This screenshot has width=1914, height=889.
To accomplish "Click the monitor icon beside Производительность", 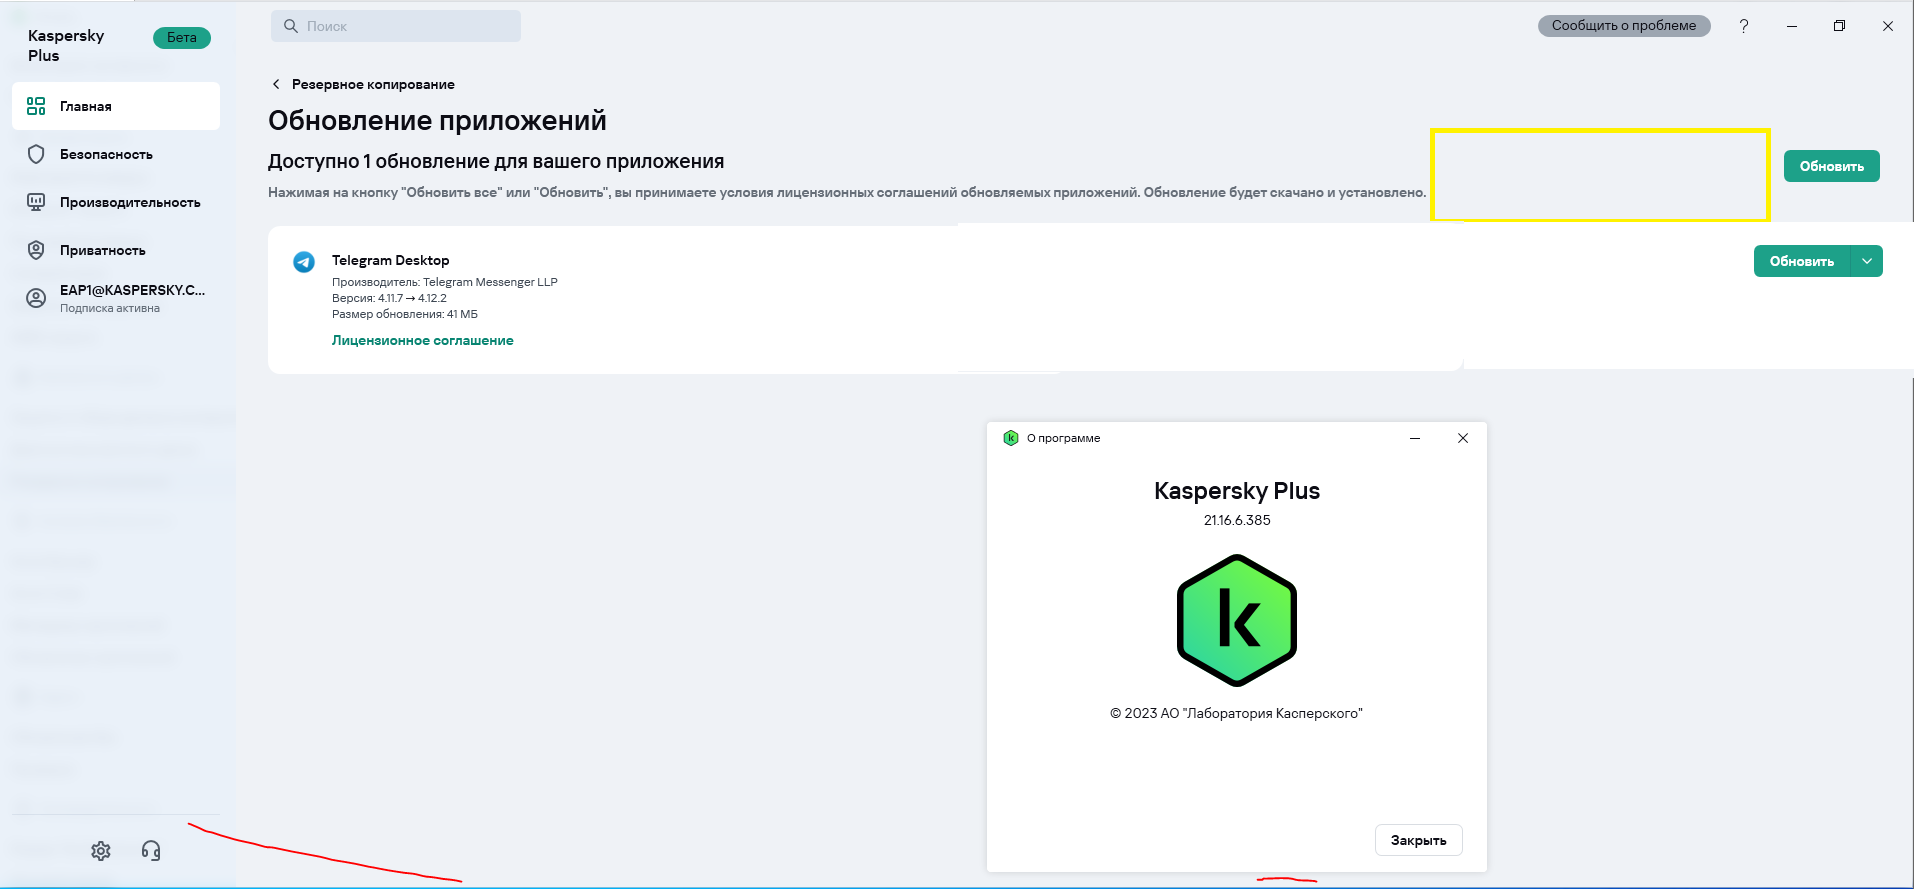I will [36, 202].
